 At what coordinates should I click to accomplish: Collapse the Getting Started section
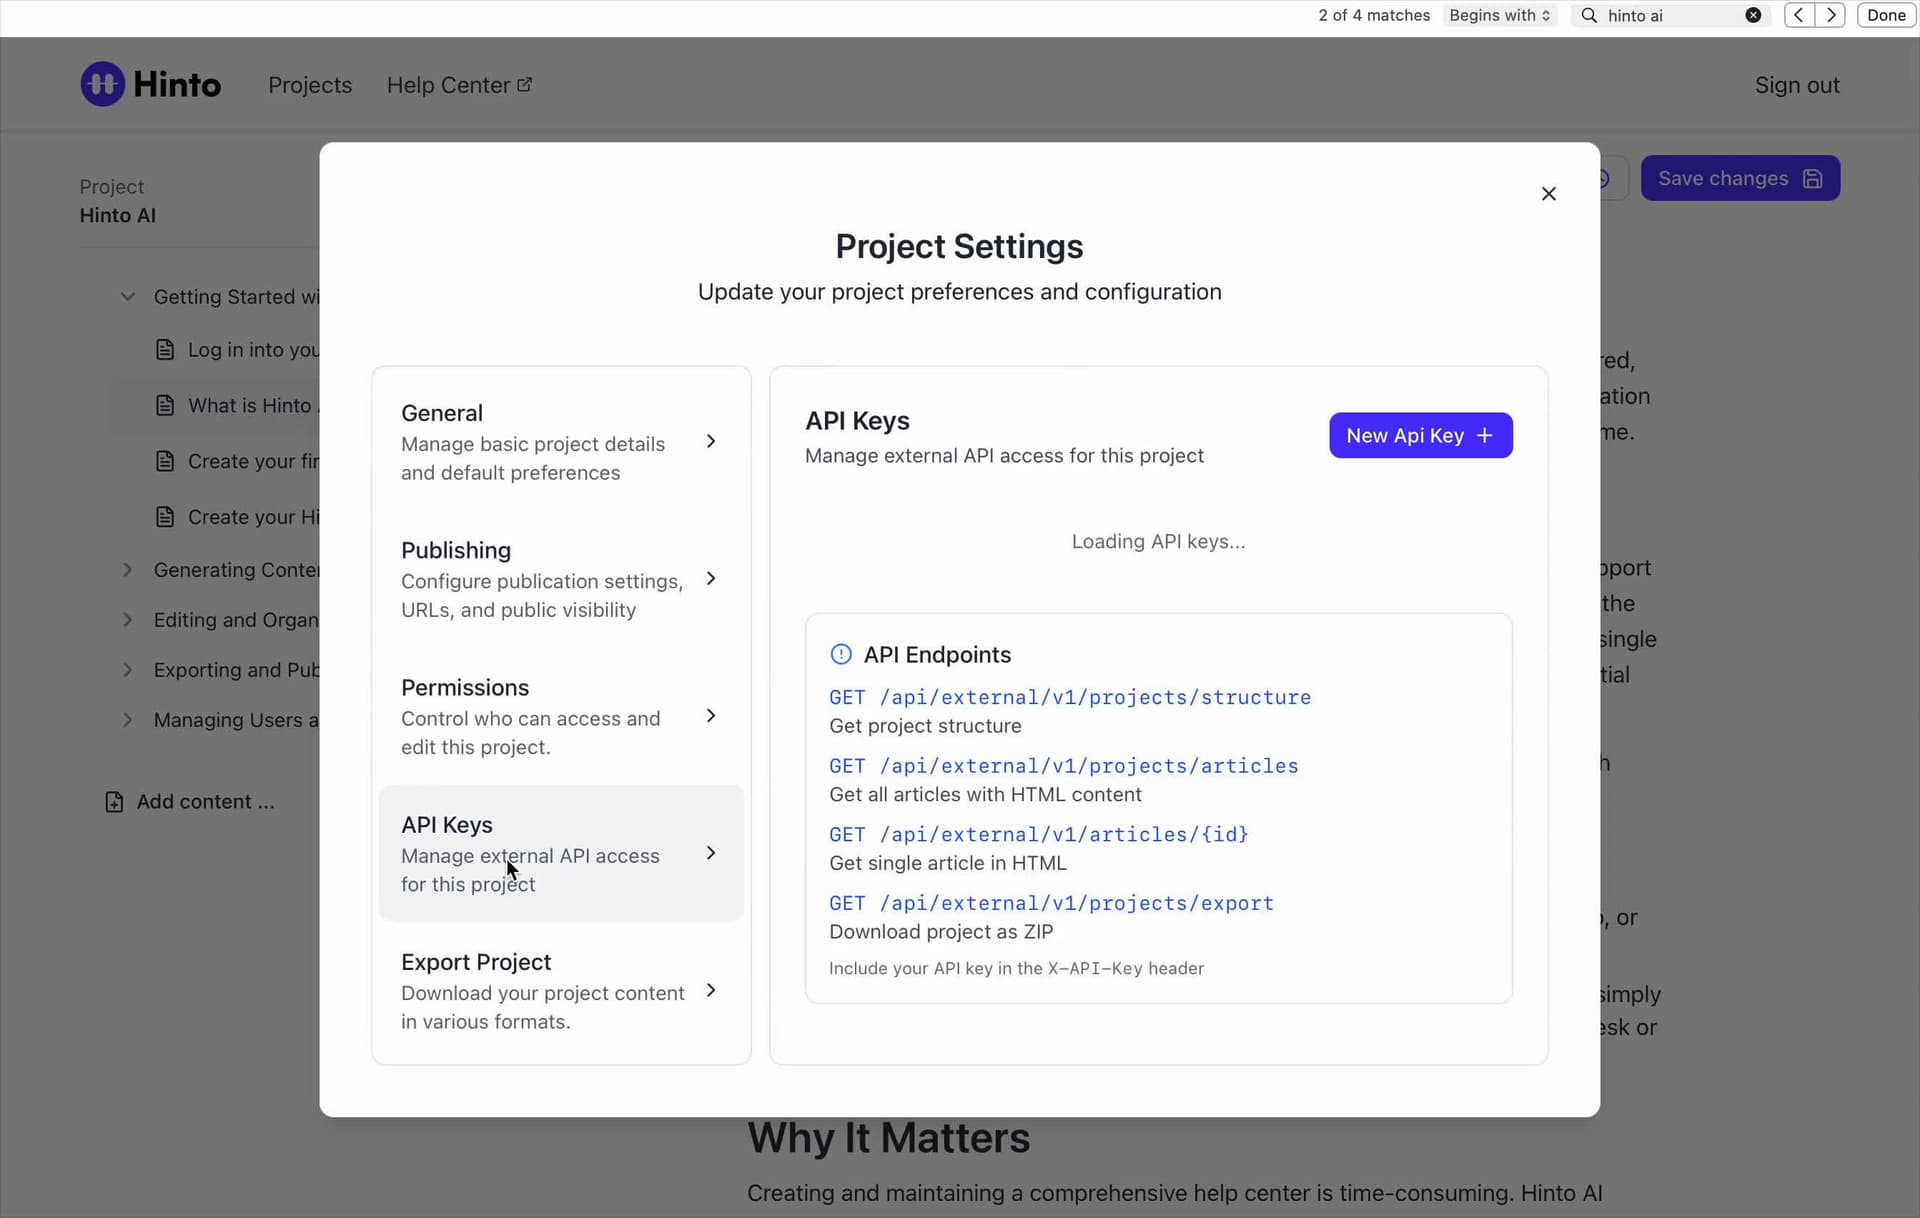point(127,297)
